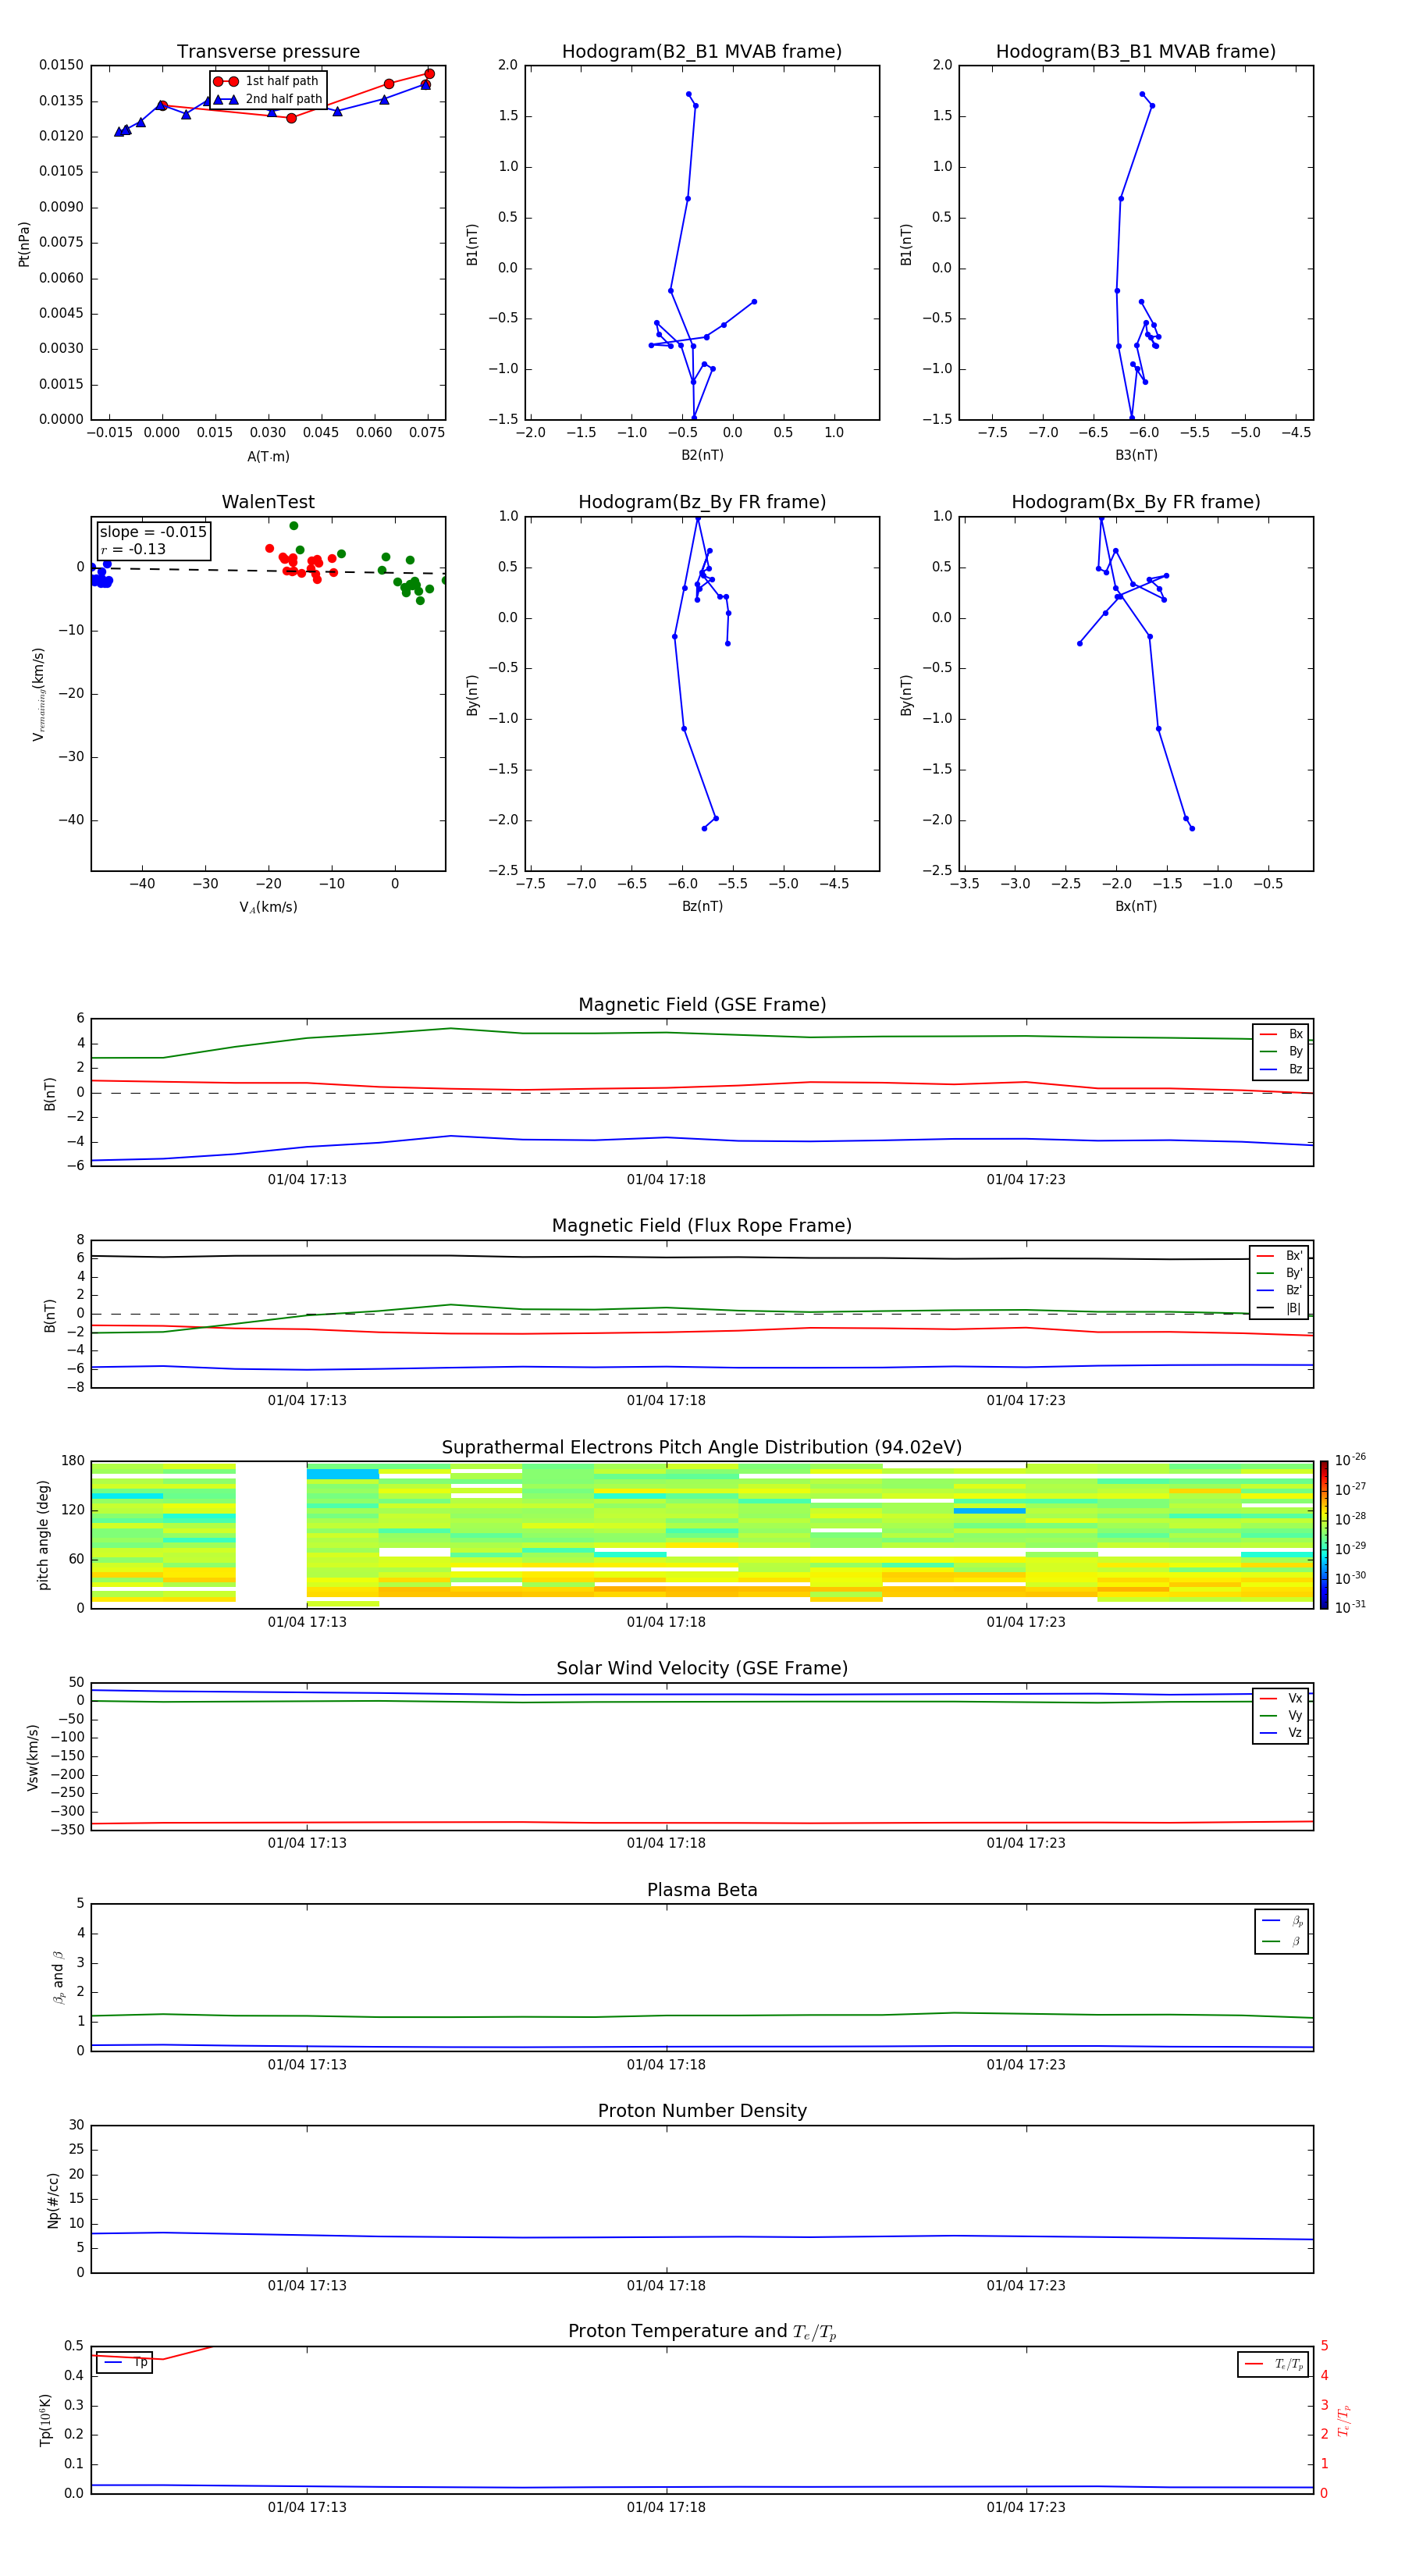Click "01/04 17:18" tick under Proton Number Density
The width and height of the screenshot is (1405, 2576).
point(666,2286)
